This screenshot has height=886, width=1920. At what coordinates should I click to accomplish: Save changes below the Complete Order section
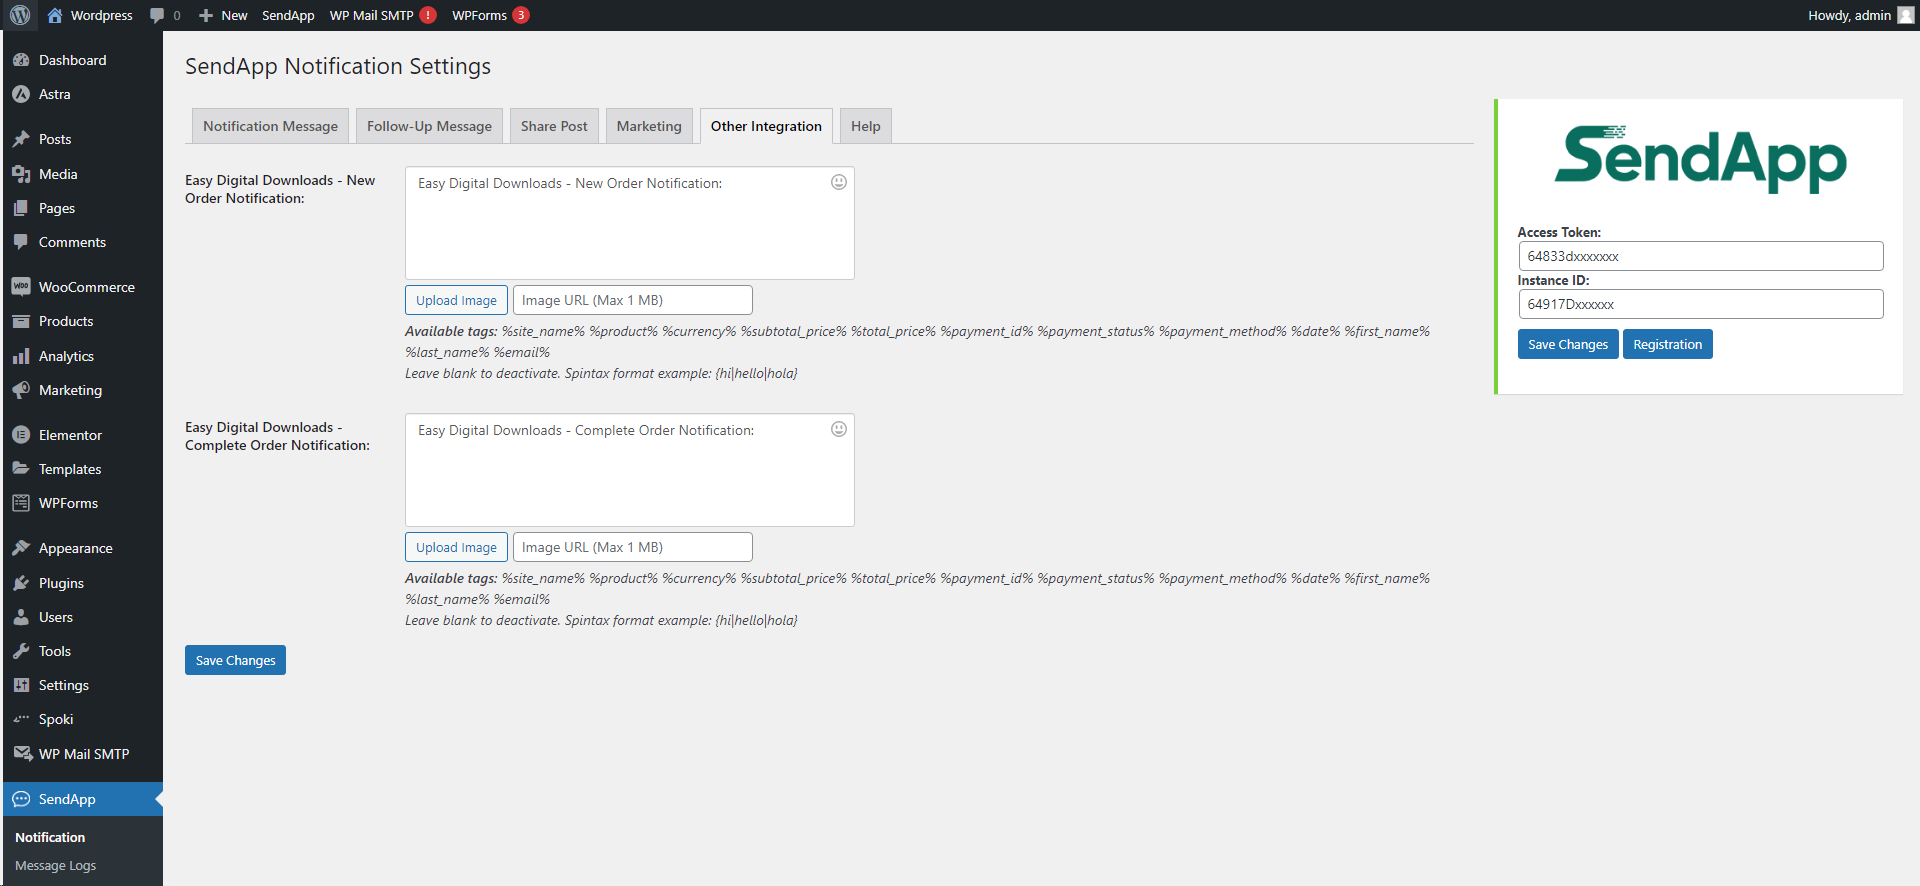(235, 660)
